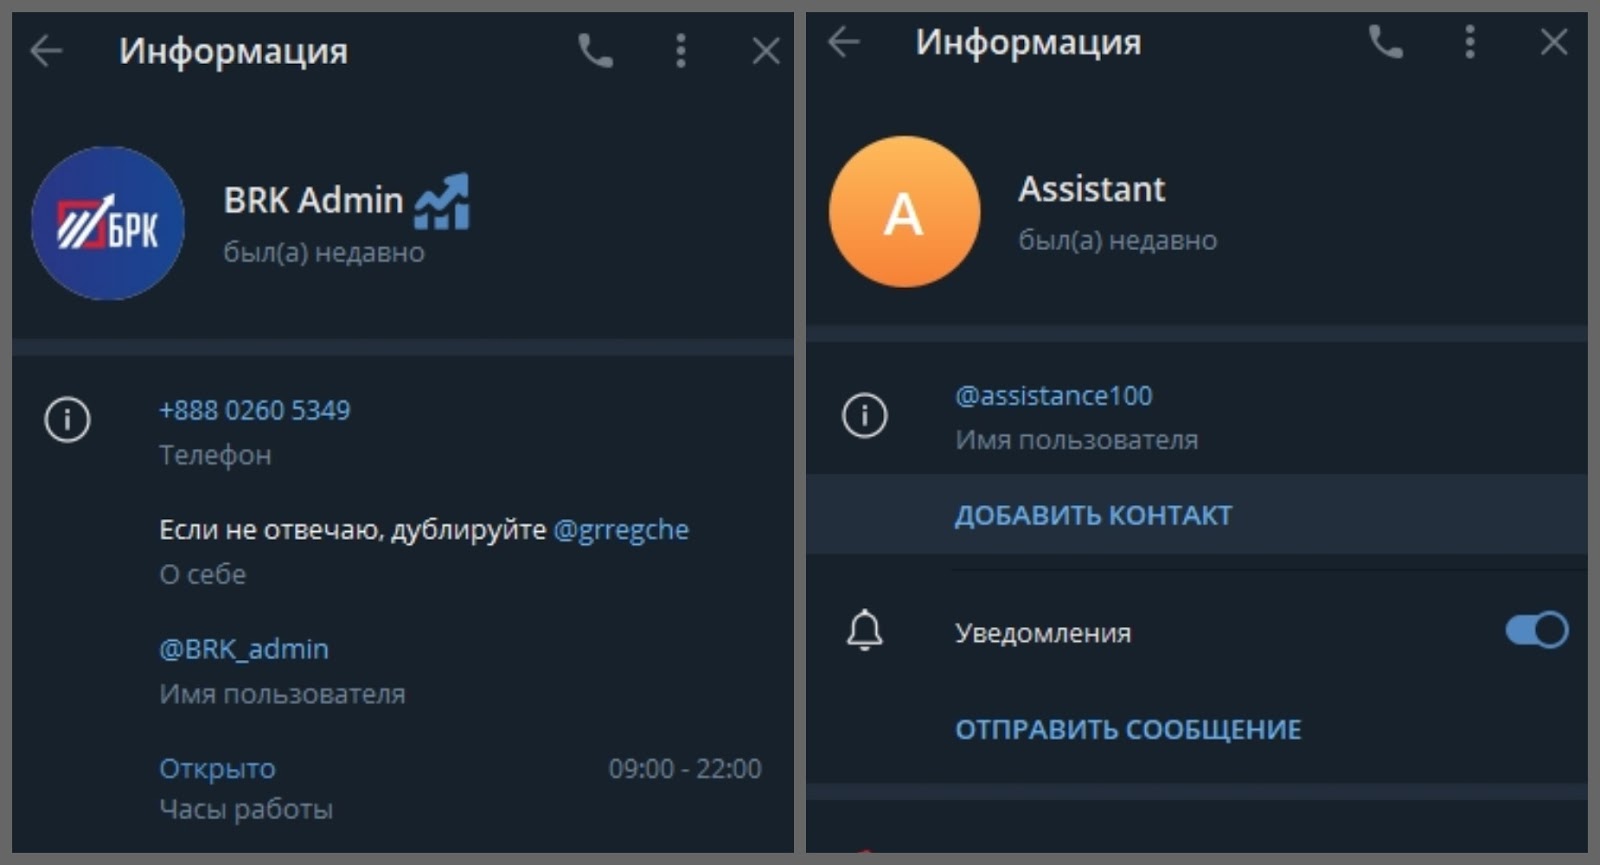Close the Assistant info panel
This screenshot has width=1600, height=865.
pos(1554,42)
